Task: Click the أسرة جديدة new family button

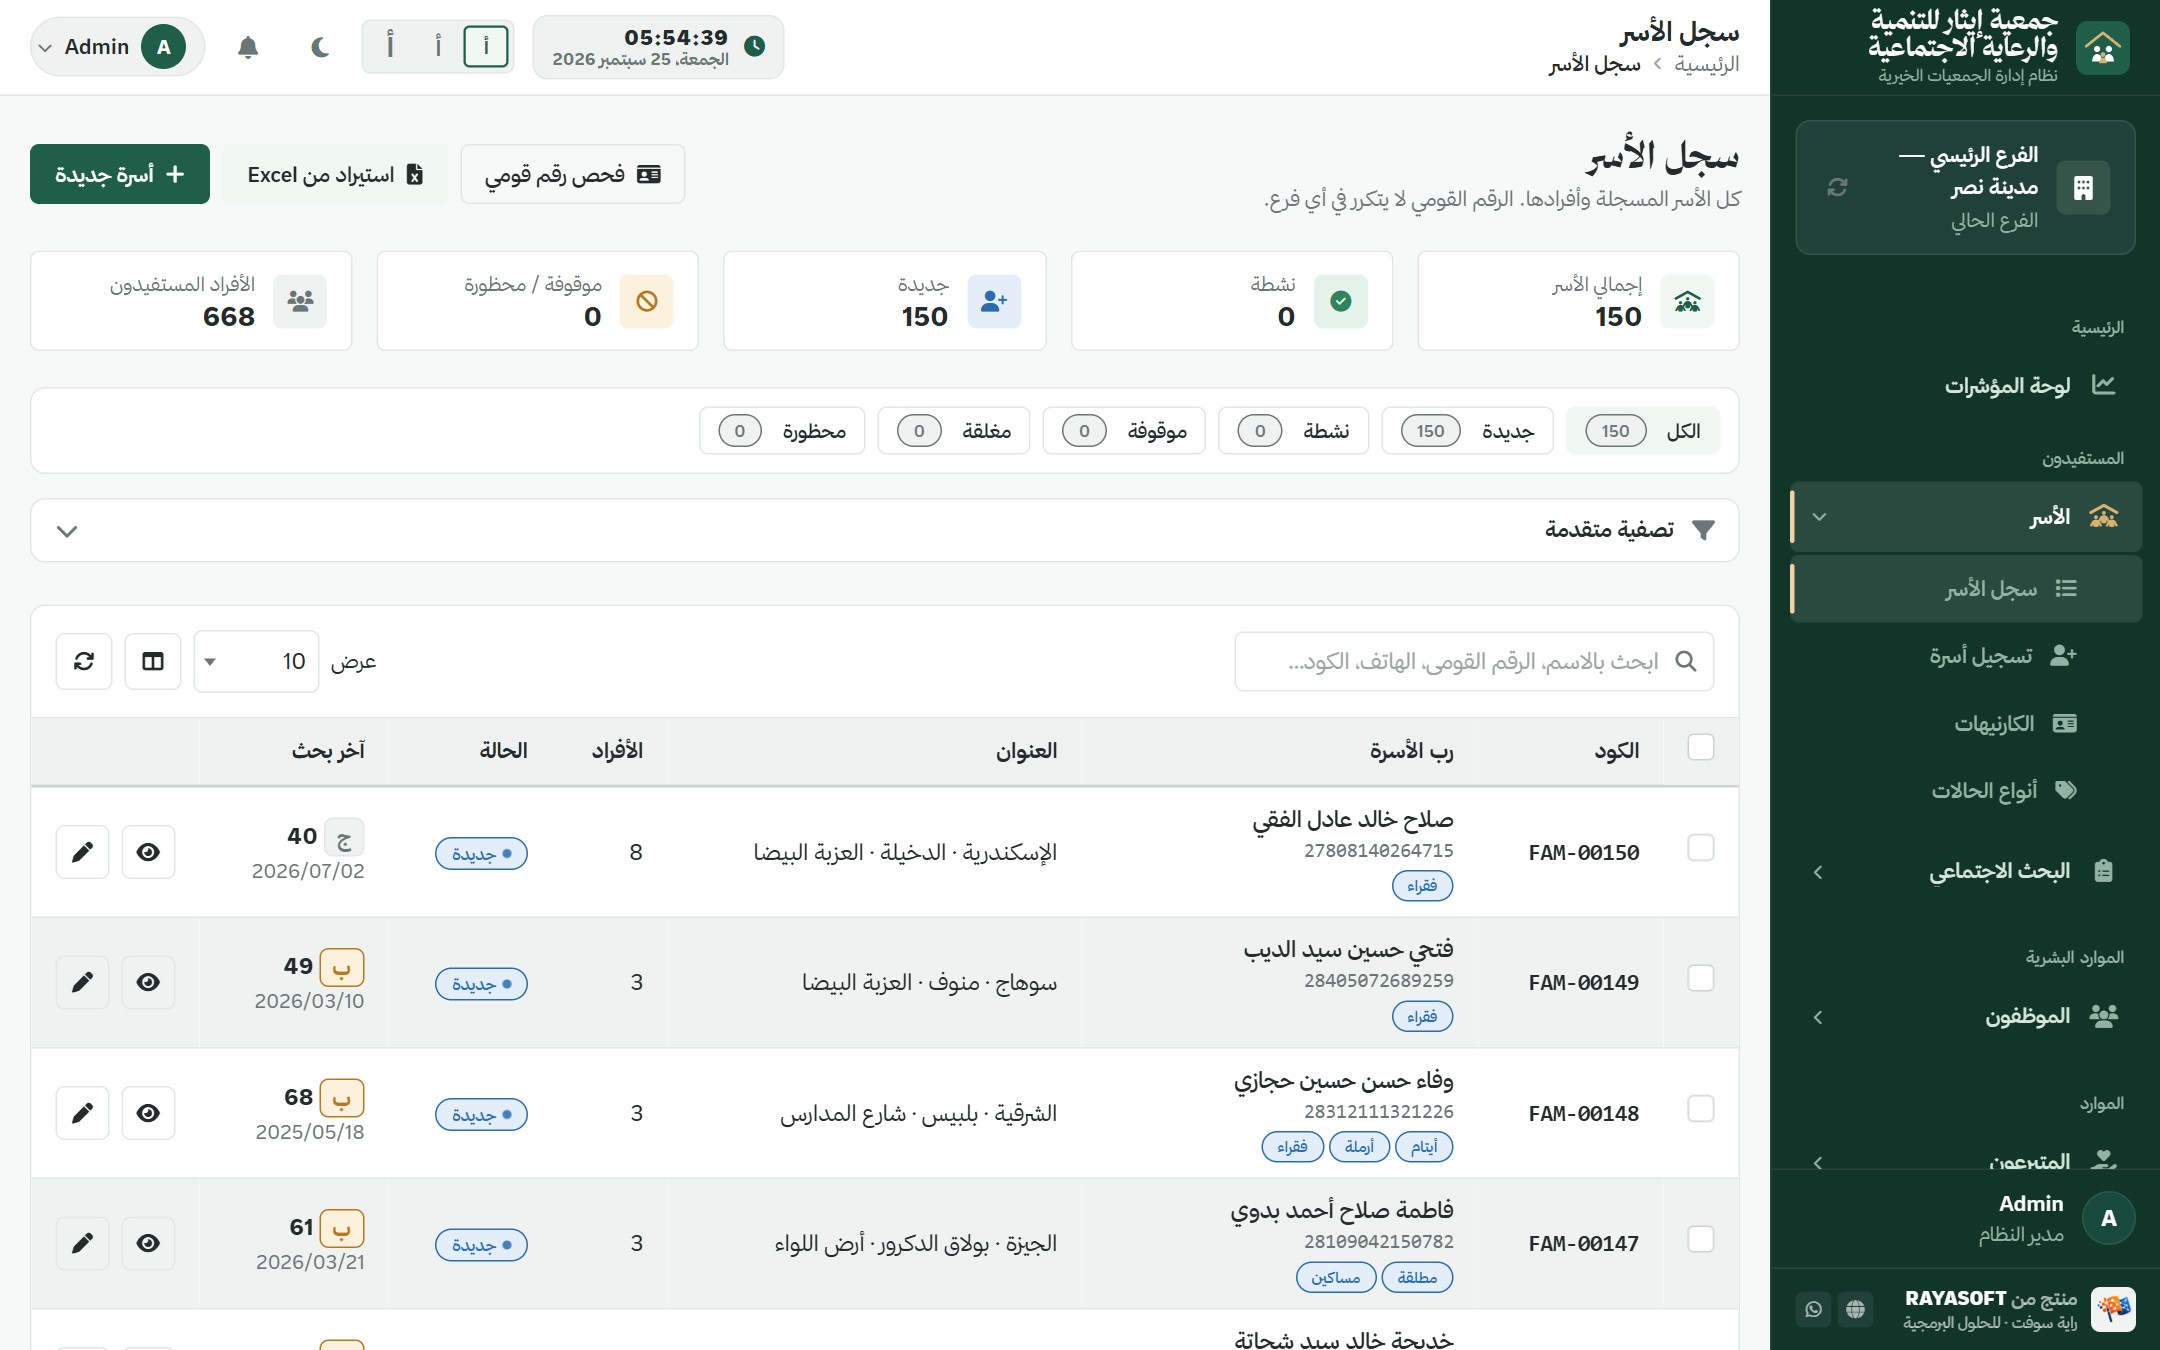Action: point(120,174)
